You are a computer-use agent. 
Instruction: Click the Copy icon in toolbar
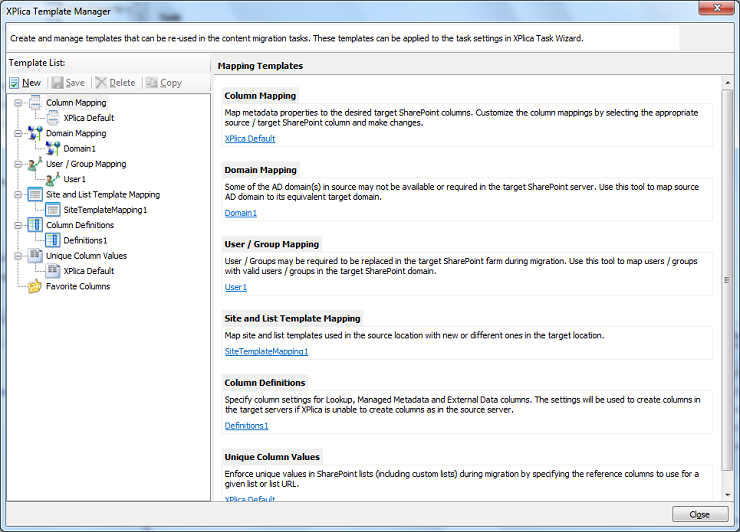[151, 83]
